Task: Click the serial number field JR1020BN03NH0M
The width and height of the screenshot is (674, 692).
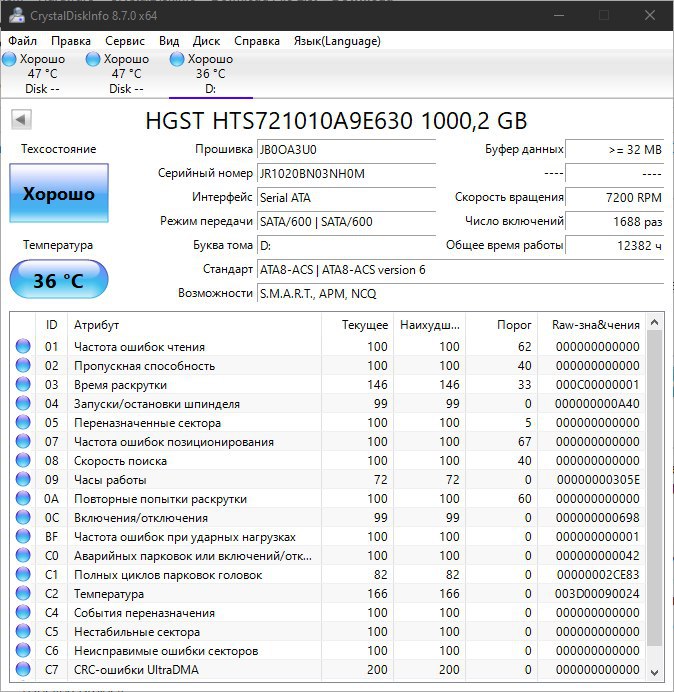Action: pyautogui.click(x=346, y=173)
